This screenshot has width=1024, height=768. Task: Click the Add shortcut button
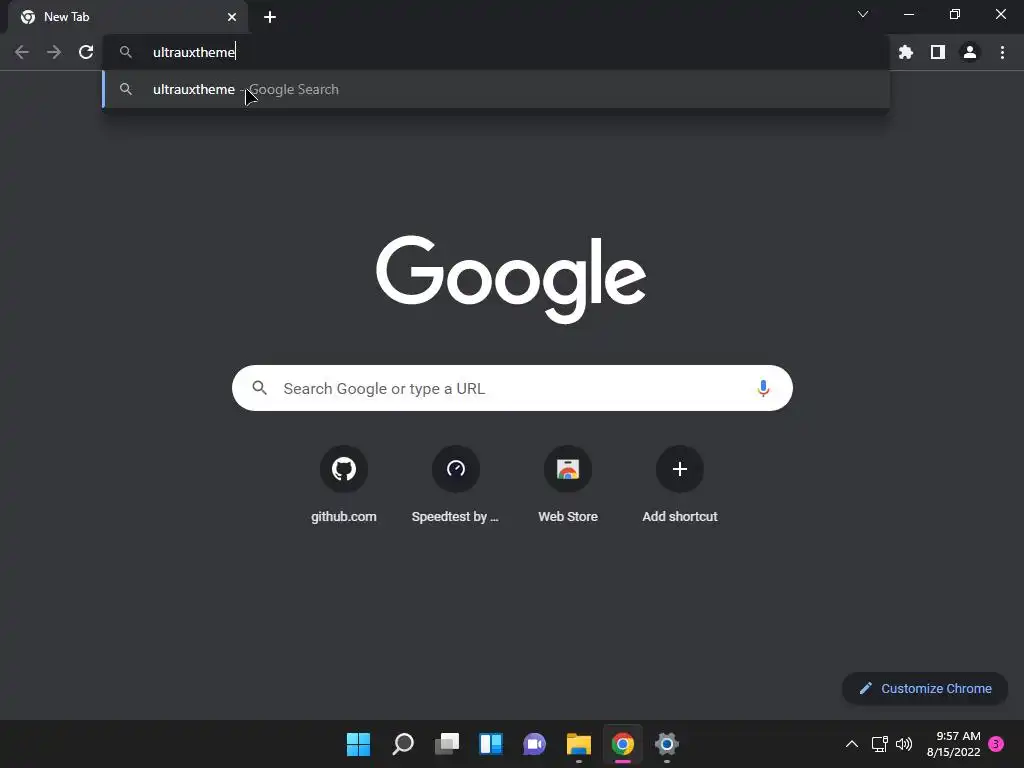pos(680,485)
